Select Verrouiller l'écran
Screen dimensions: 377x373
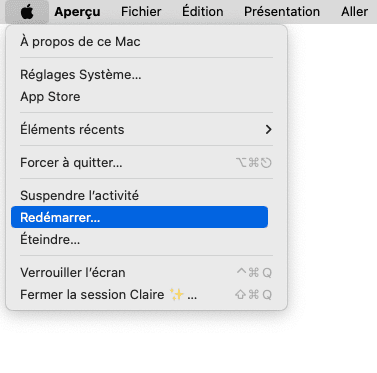[x=139, y=273]
